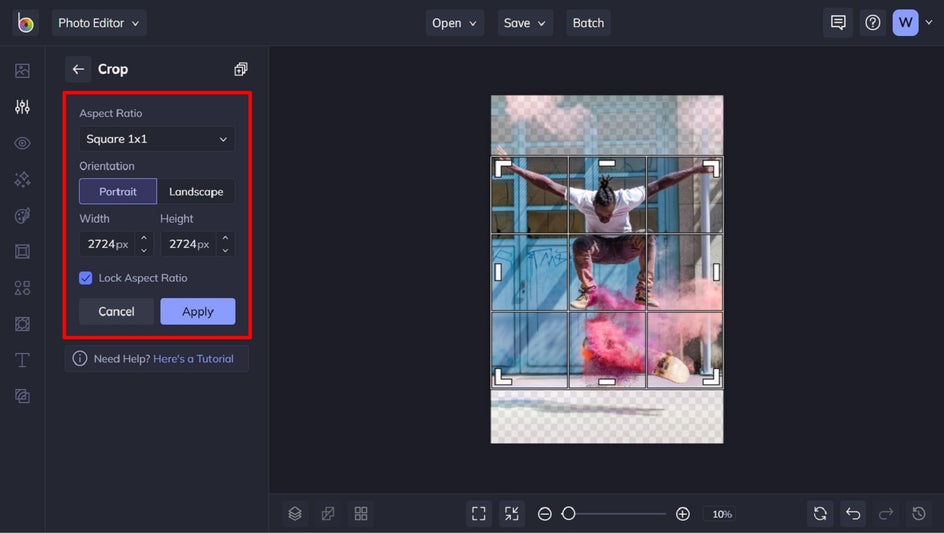Redo the last action

(886, 513)
